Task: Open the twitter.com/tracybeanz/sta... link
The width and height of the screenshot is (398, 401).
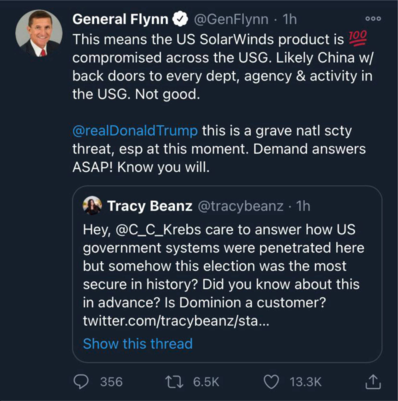Action: pos(176,321)
